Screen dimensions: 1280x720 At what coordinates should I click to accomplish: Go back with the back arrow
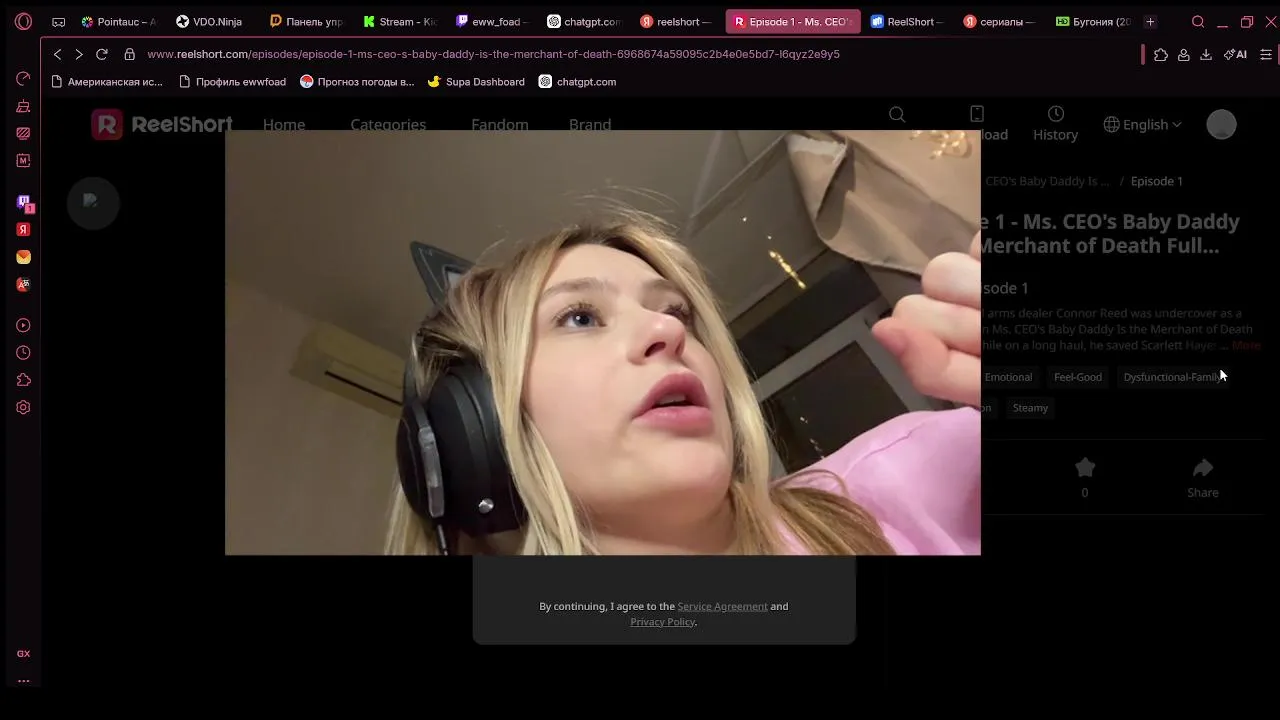(x=57, y=54)
